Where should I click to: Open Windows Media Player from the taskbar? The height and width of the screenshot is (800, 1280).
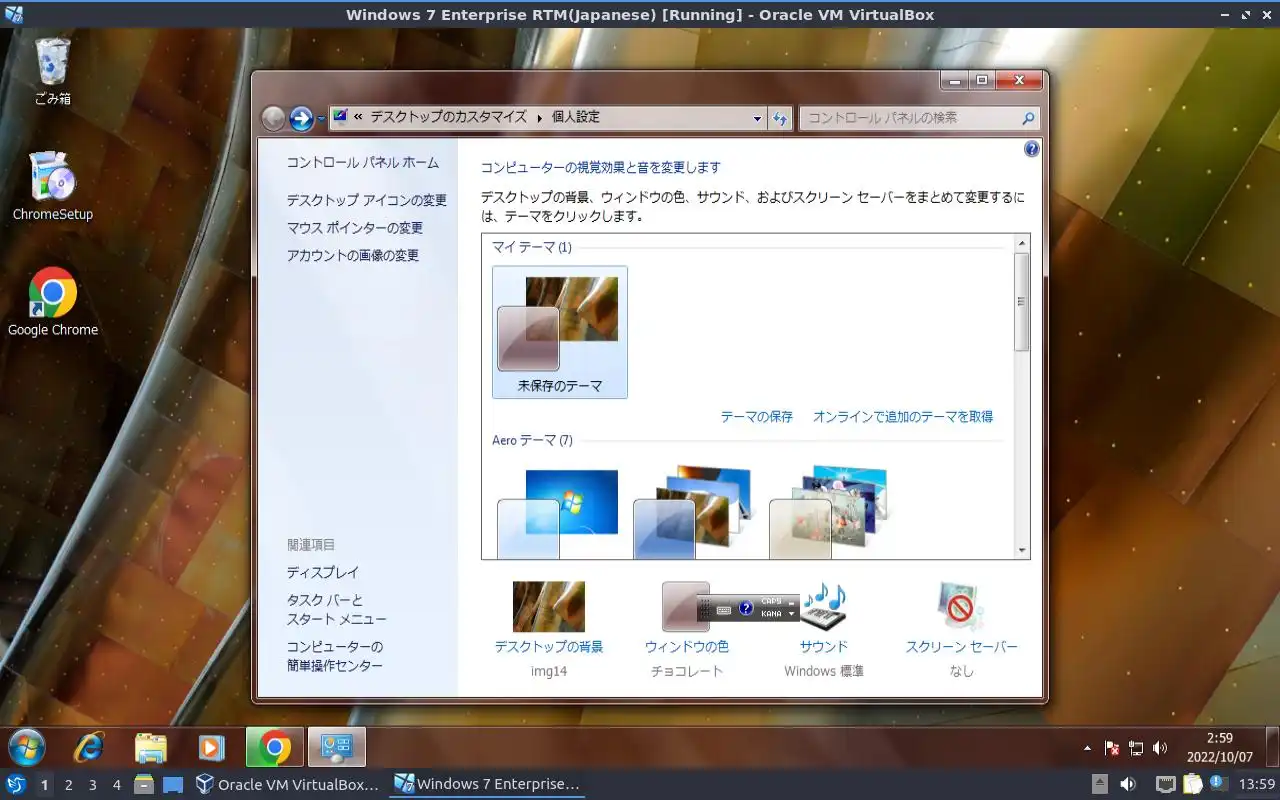tap(212, 747)
